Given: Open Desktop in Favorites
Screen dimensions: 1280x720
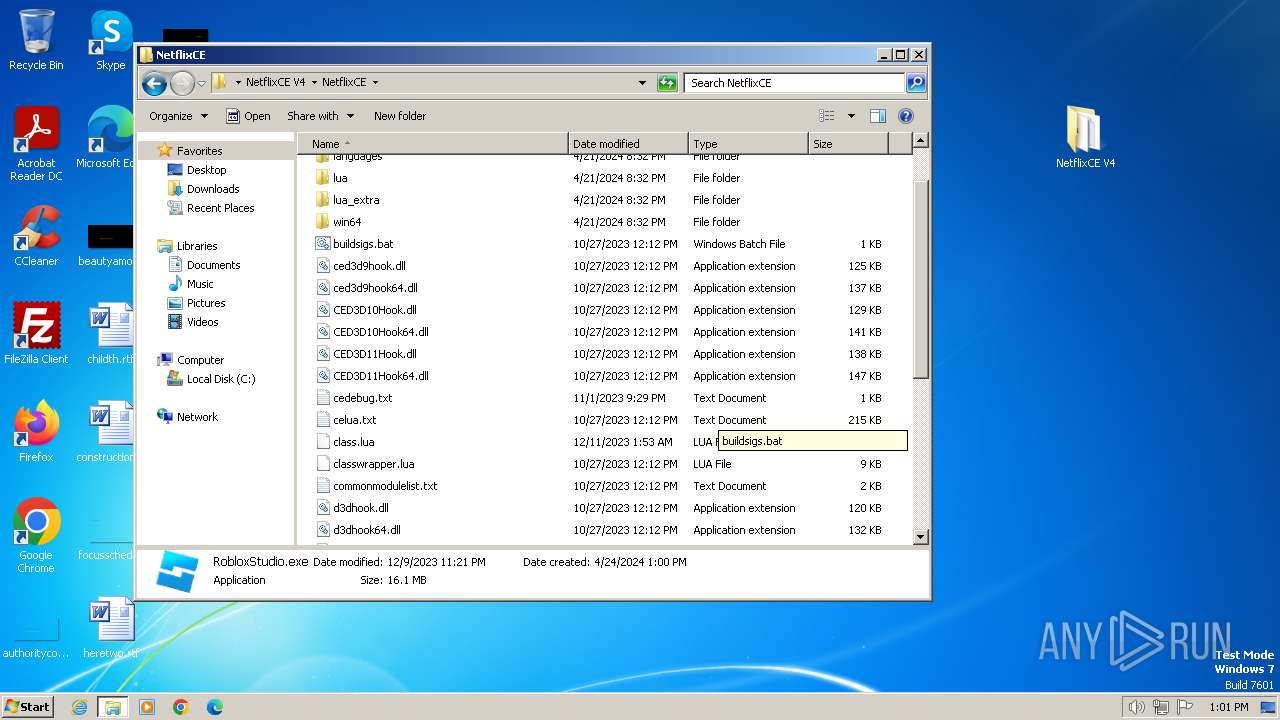Looking at the screenshot, I should (x=206, y=170).
